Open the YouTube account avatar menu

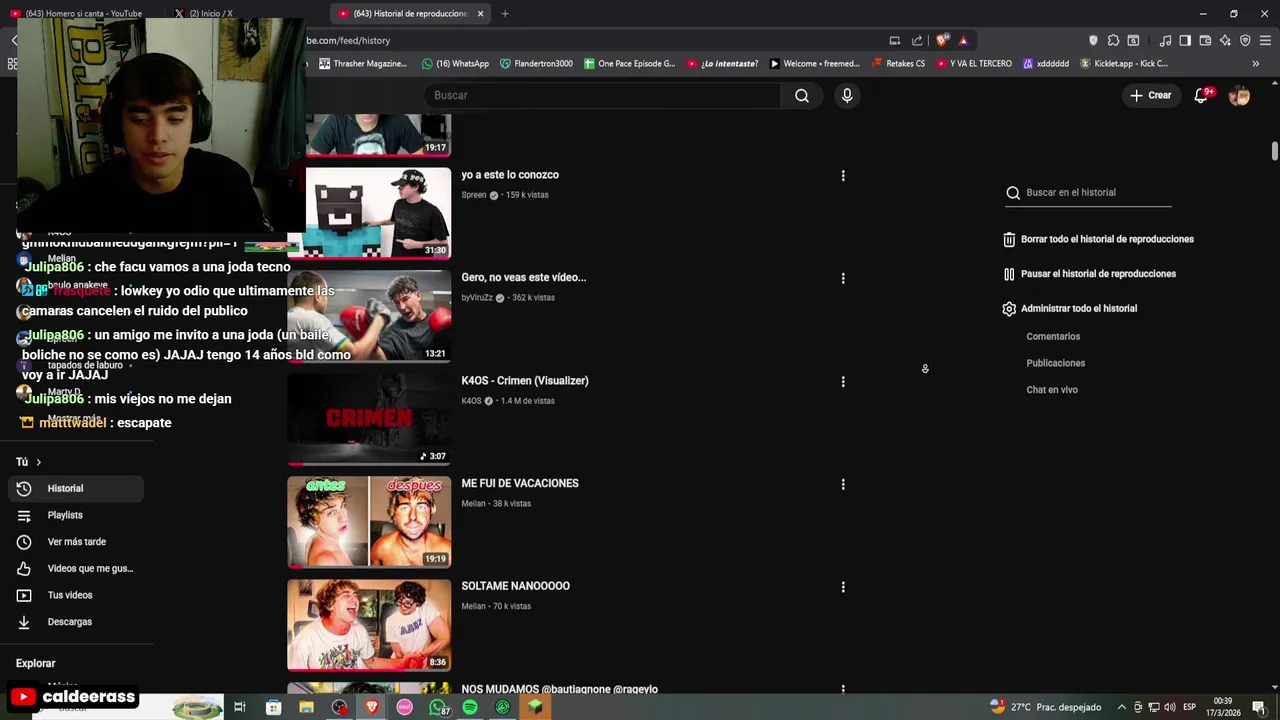[x=1239, y=95]
